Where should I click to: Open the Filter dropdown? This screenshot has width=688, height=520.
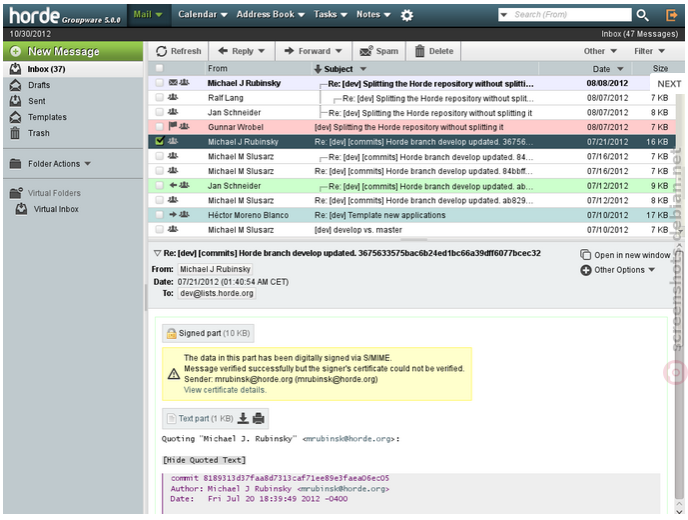pyautogui.click(x=650, y=51)
